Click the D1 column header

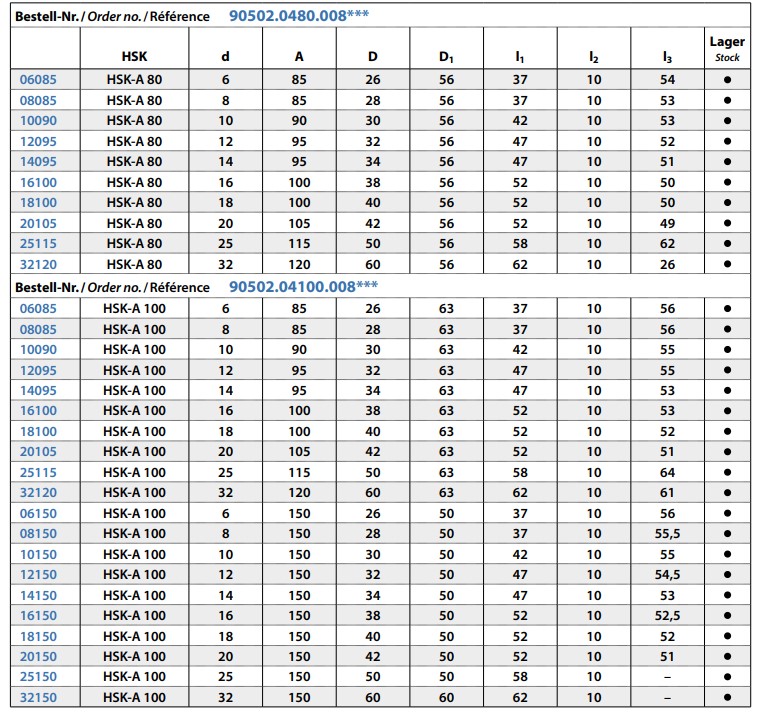coord(446,57)
